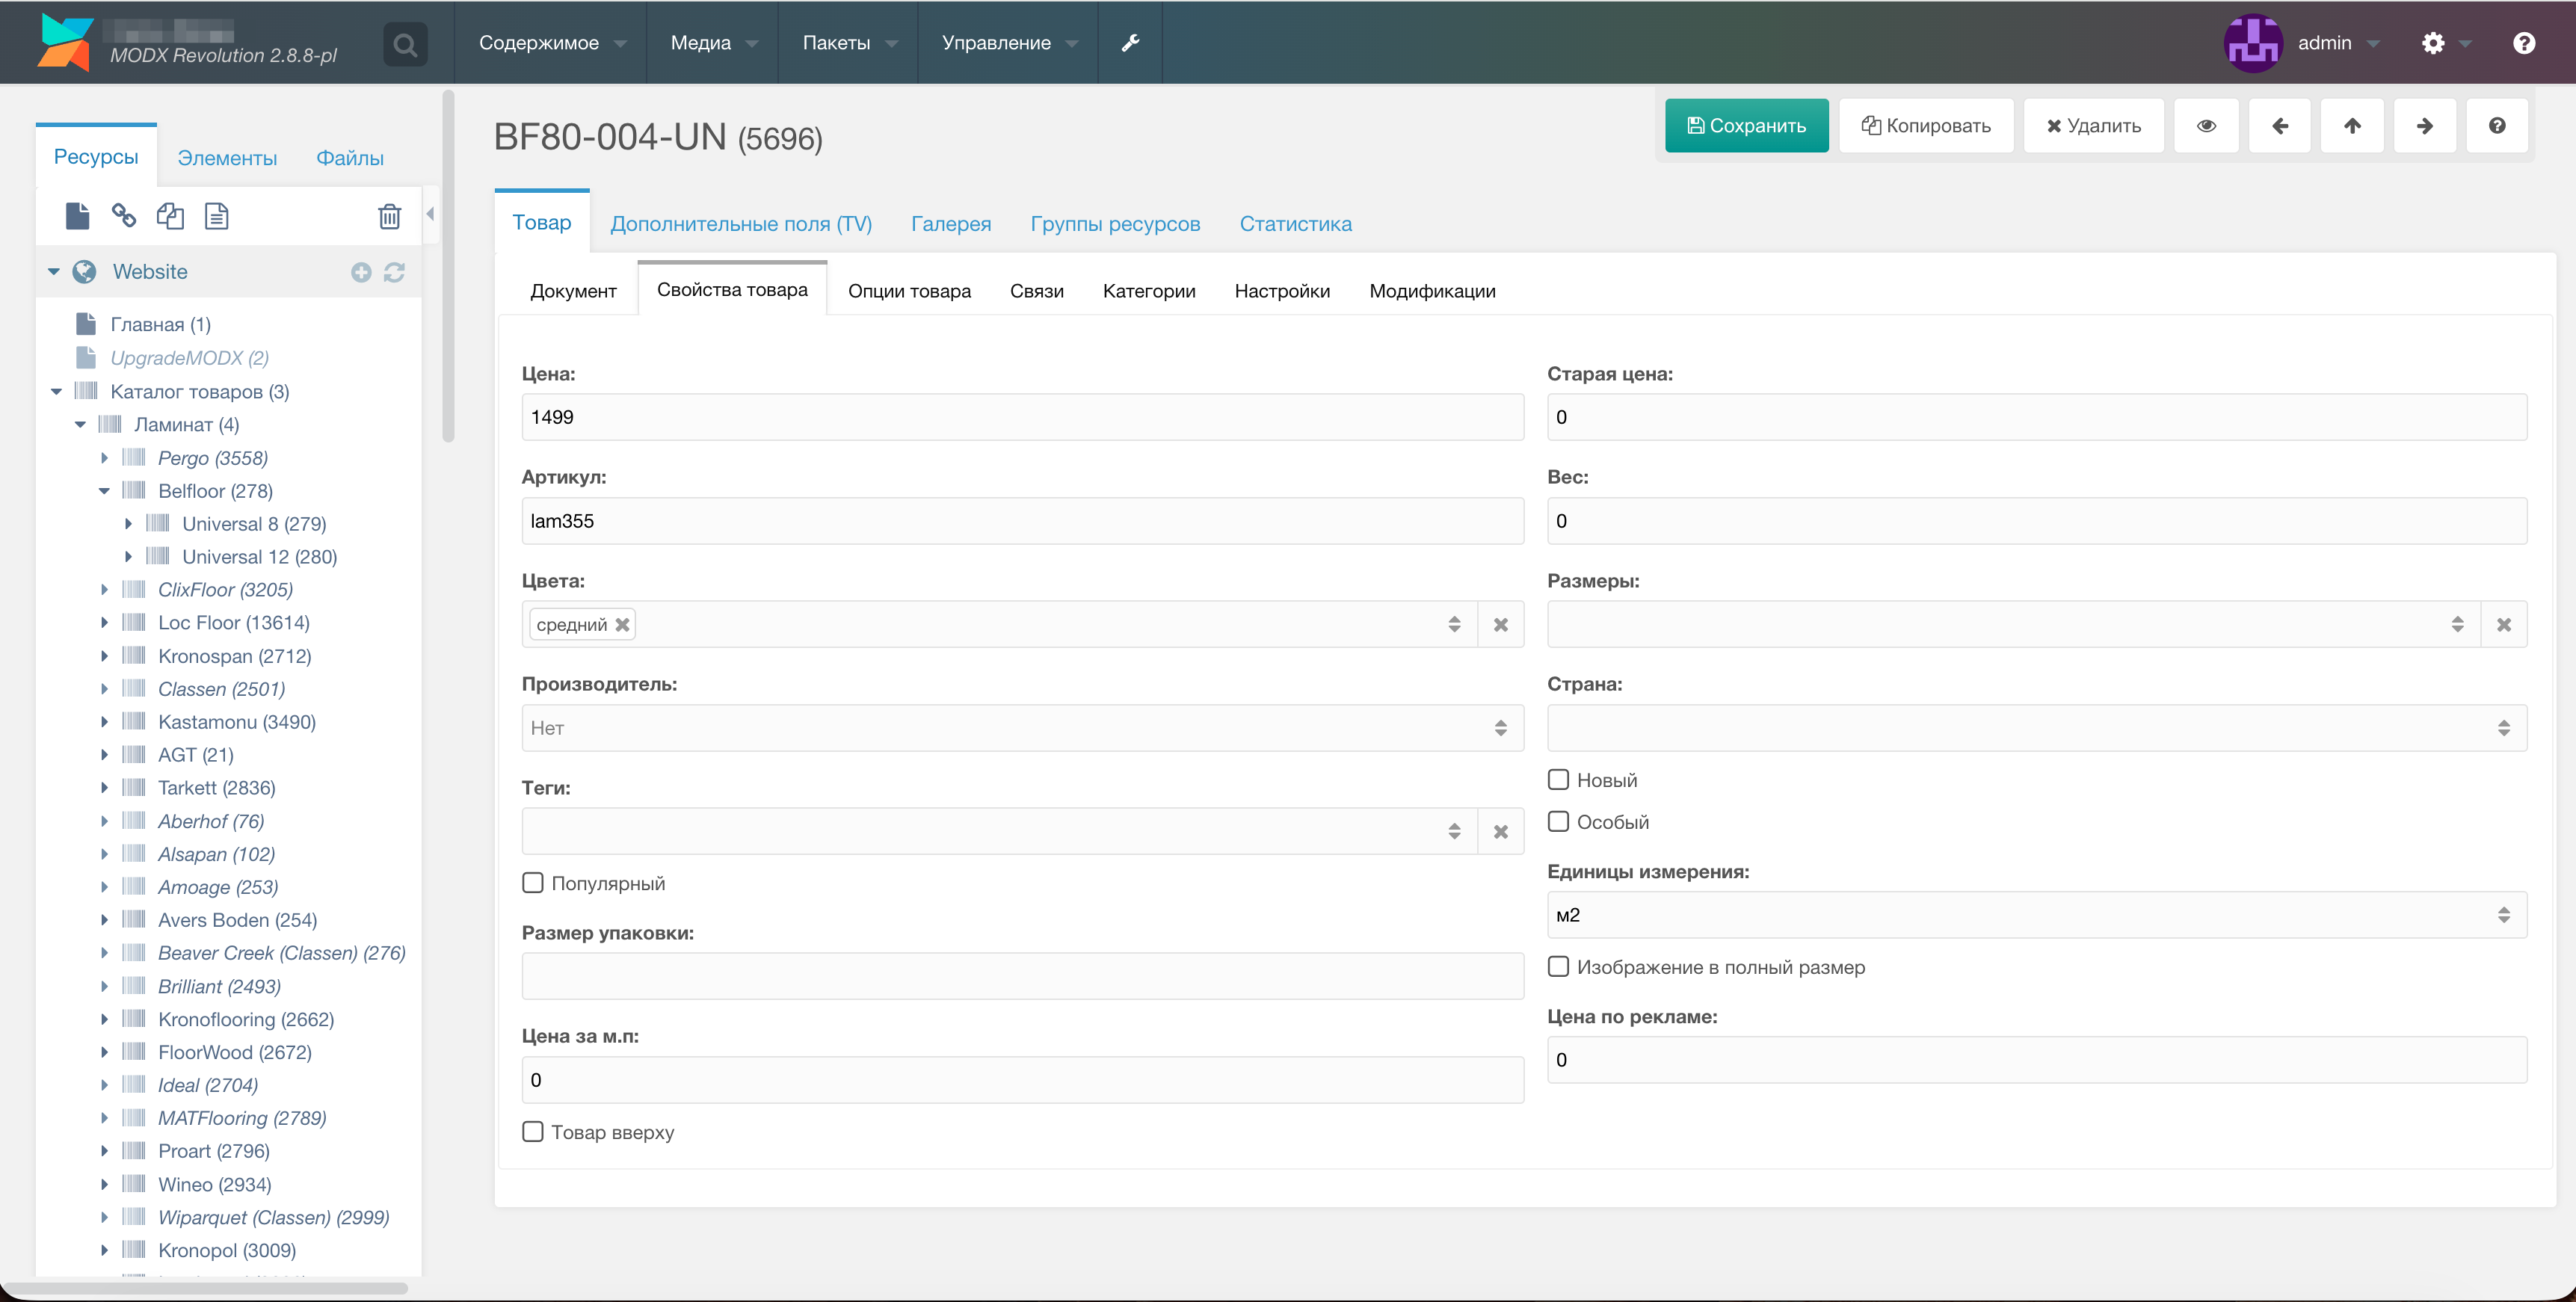Select Kronospan (2712) in the tree
This screenshot has width=2576, height=1302.
(x=235, y=657)
